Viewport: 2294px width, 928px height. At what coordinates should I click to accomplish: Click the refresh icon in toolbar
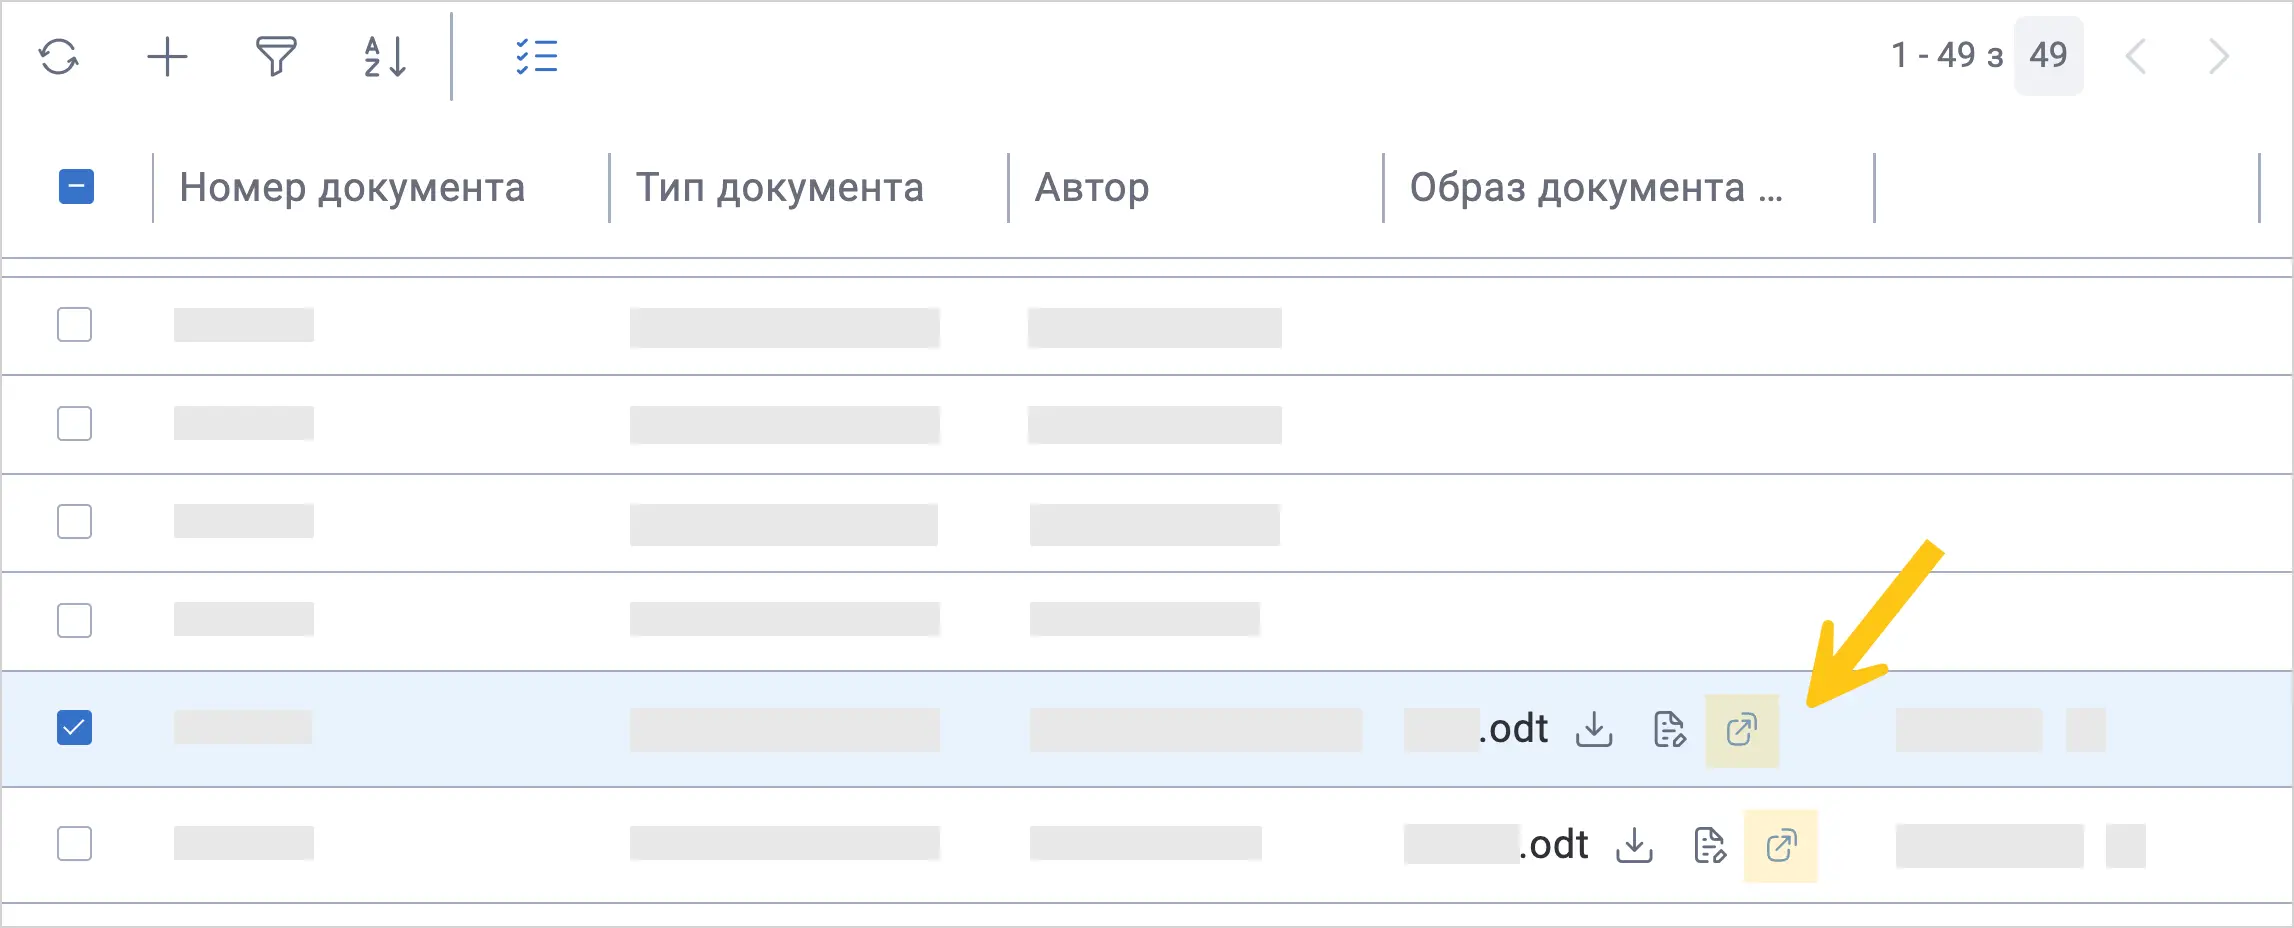[x=59, y=57]
